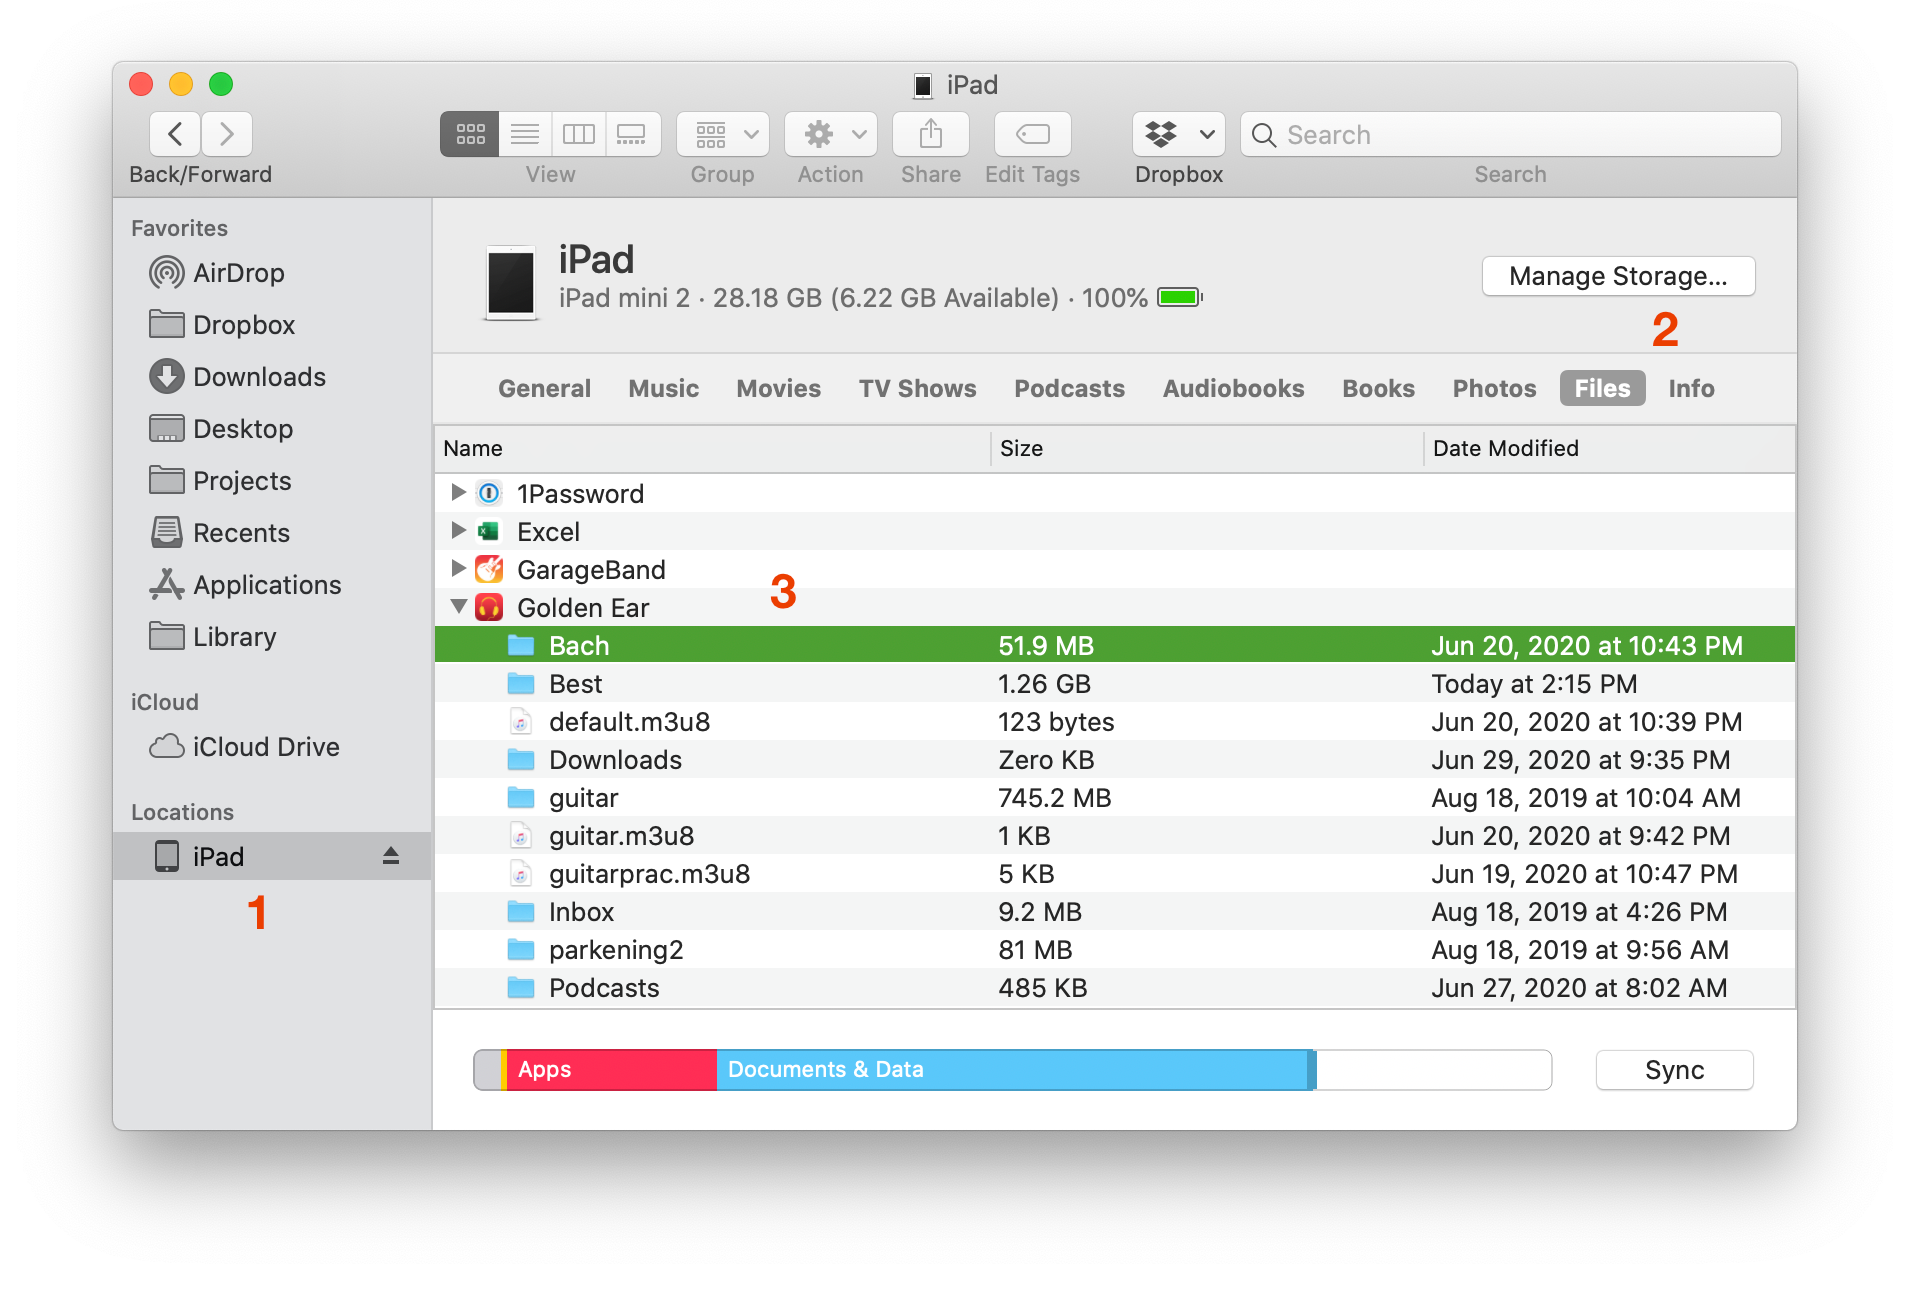Switch to the Books tab

click(1378, 388)
